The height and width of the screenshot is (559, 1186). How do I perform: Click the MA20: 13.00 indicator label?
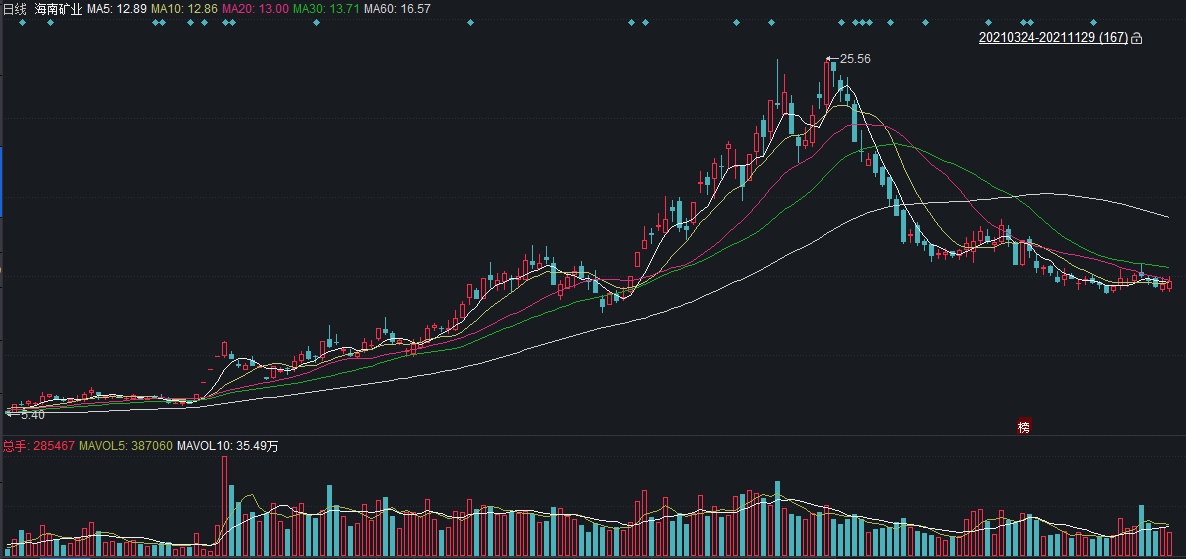click(x=255, y=9)
